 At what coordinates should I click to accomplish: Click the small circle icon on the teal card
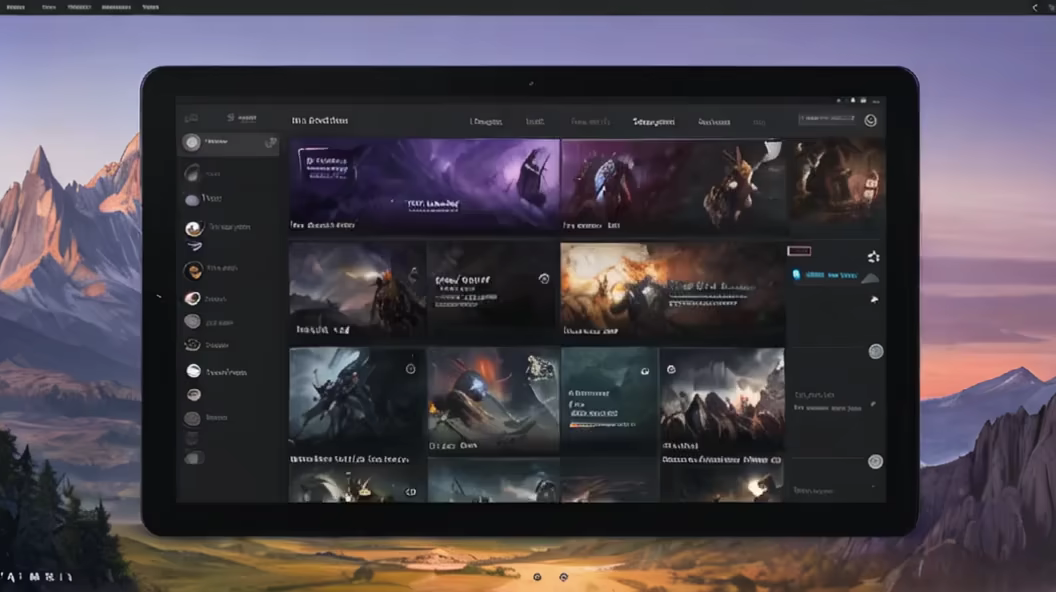(645, 369)
